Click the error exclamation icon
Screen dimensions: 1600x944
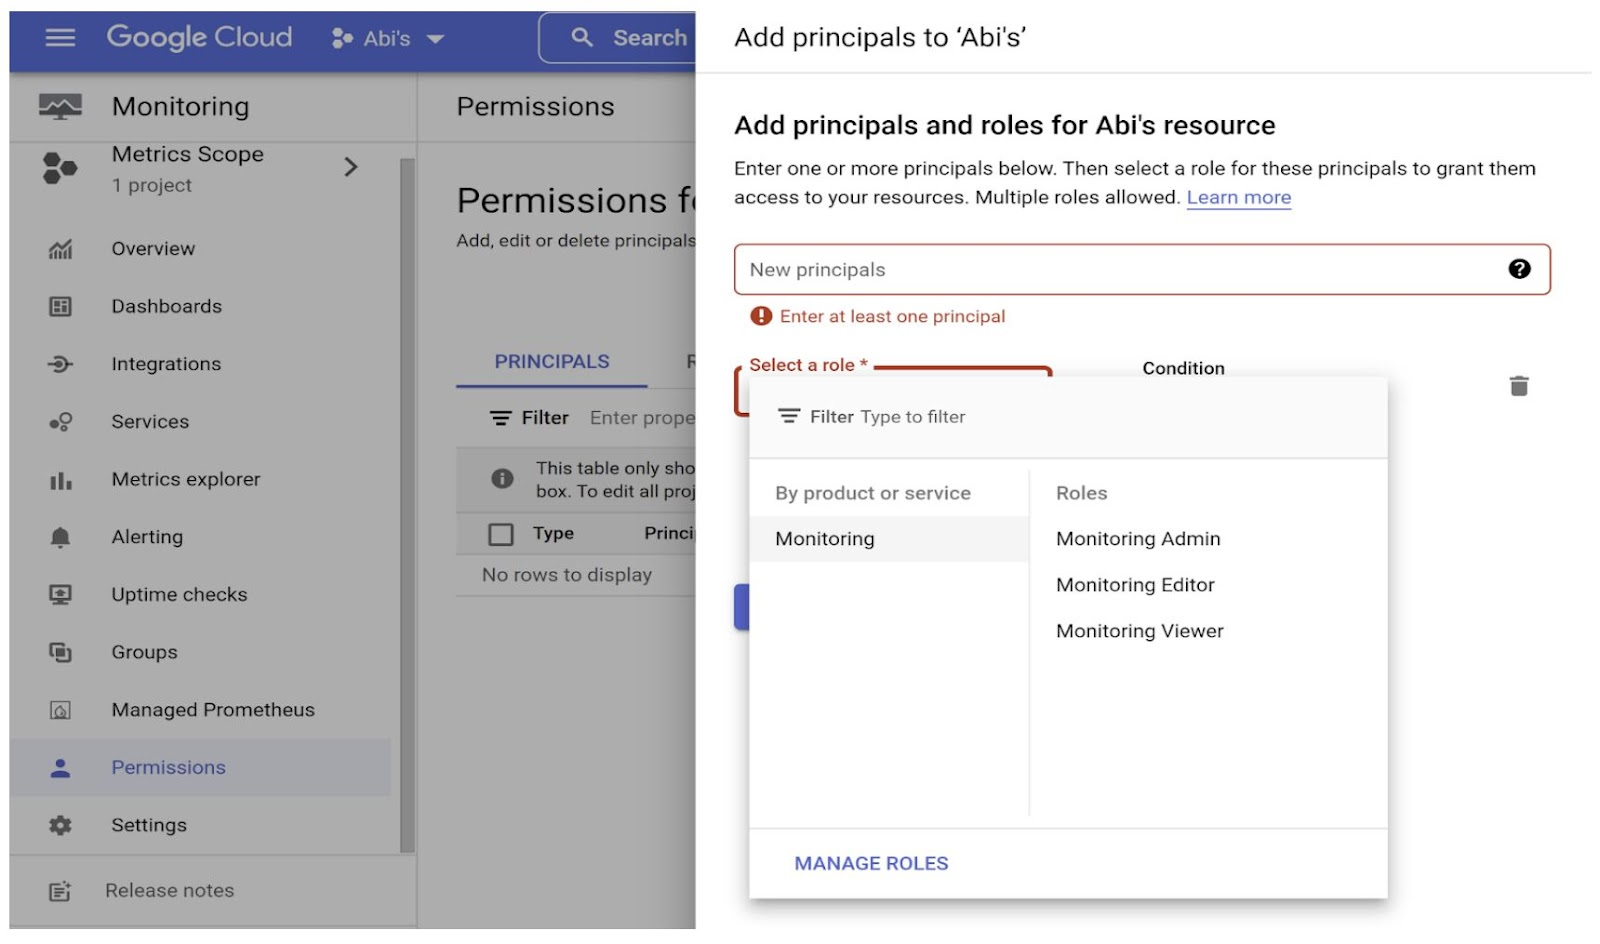point(761,316)
